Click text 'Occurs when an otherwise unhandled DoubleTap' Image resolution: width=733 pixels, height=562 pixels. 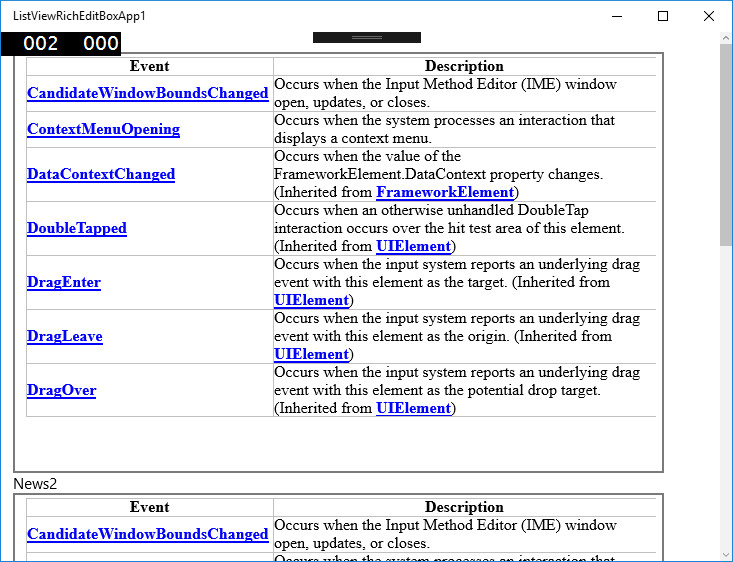(431, 210)
